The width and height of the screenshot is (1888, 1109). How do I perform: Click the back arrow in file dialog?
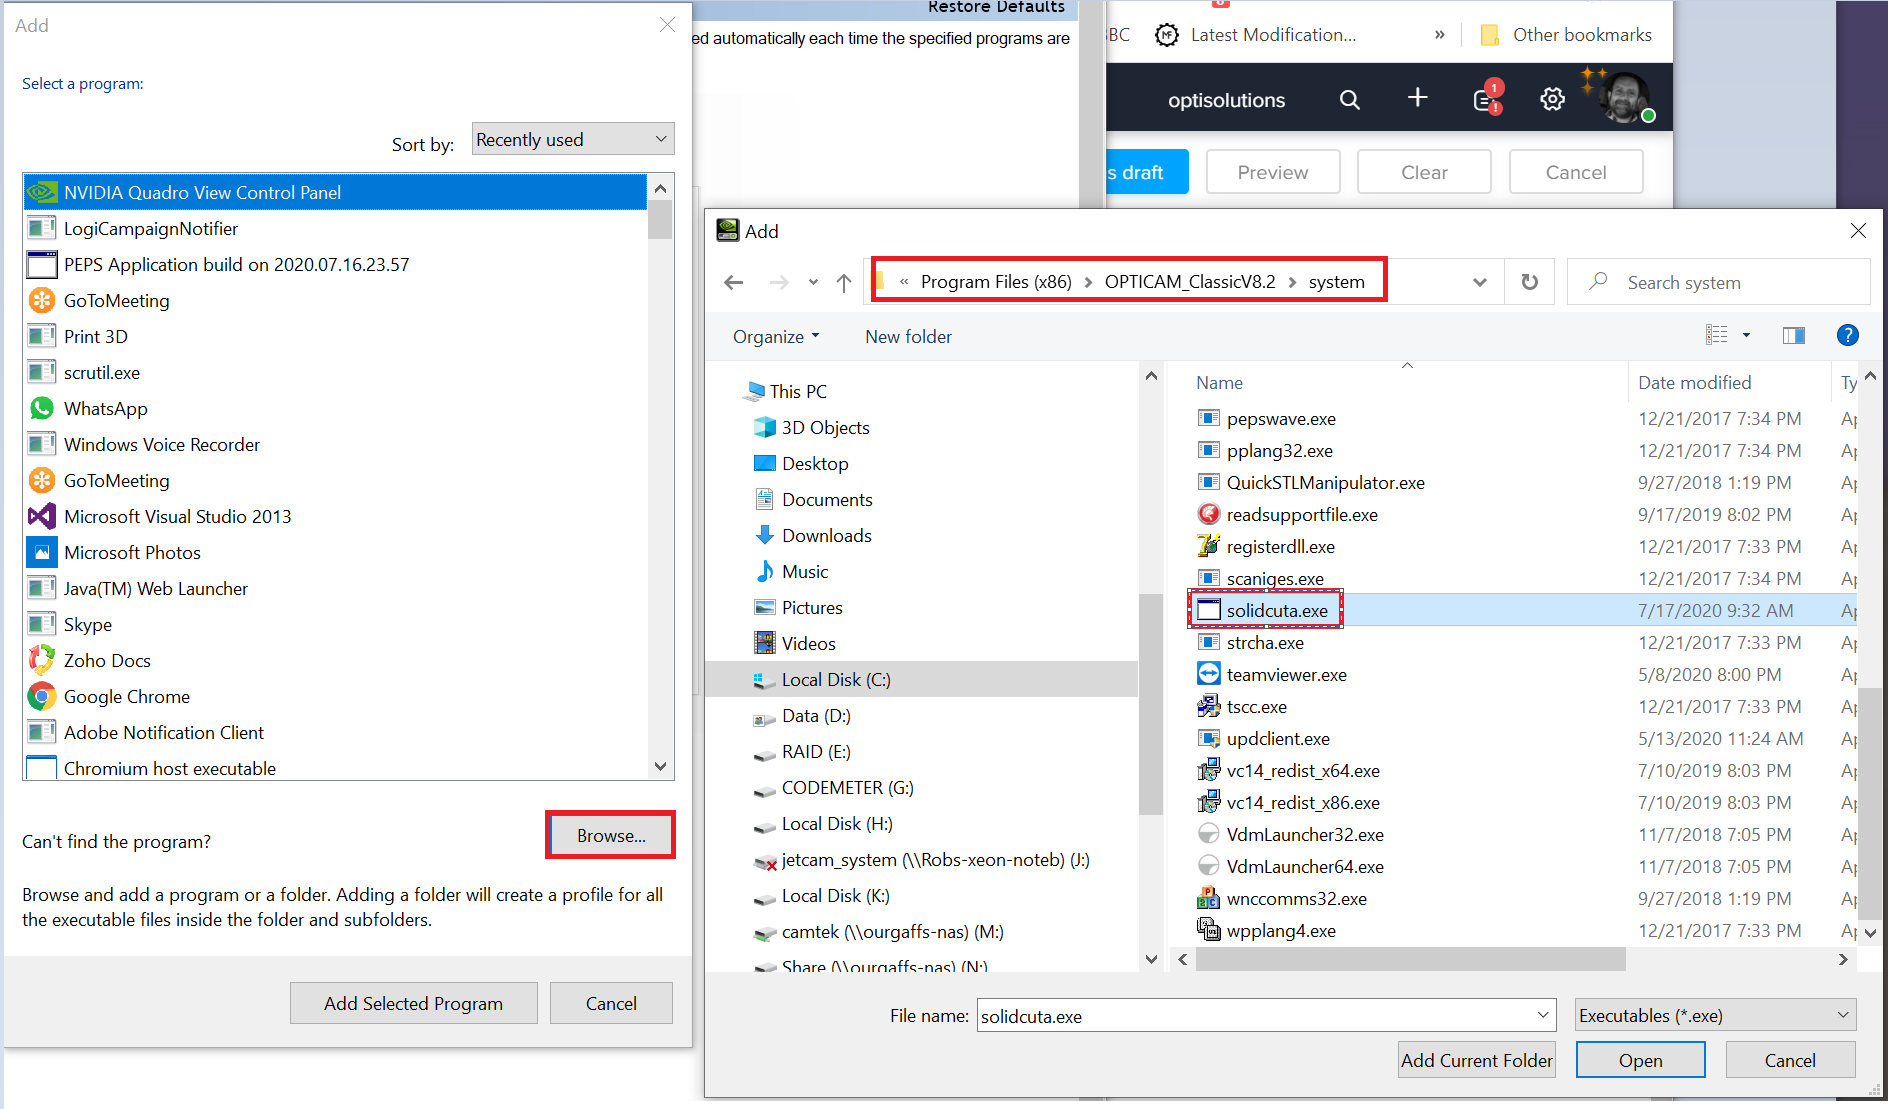(734, 283)
